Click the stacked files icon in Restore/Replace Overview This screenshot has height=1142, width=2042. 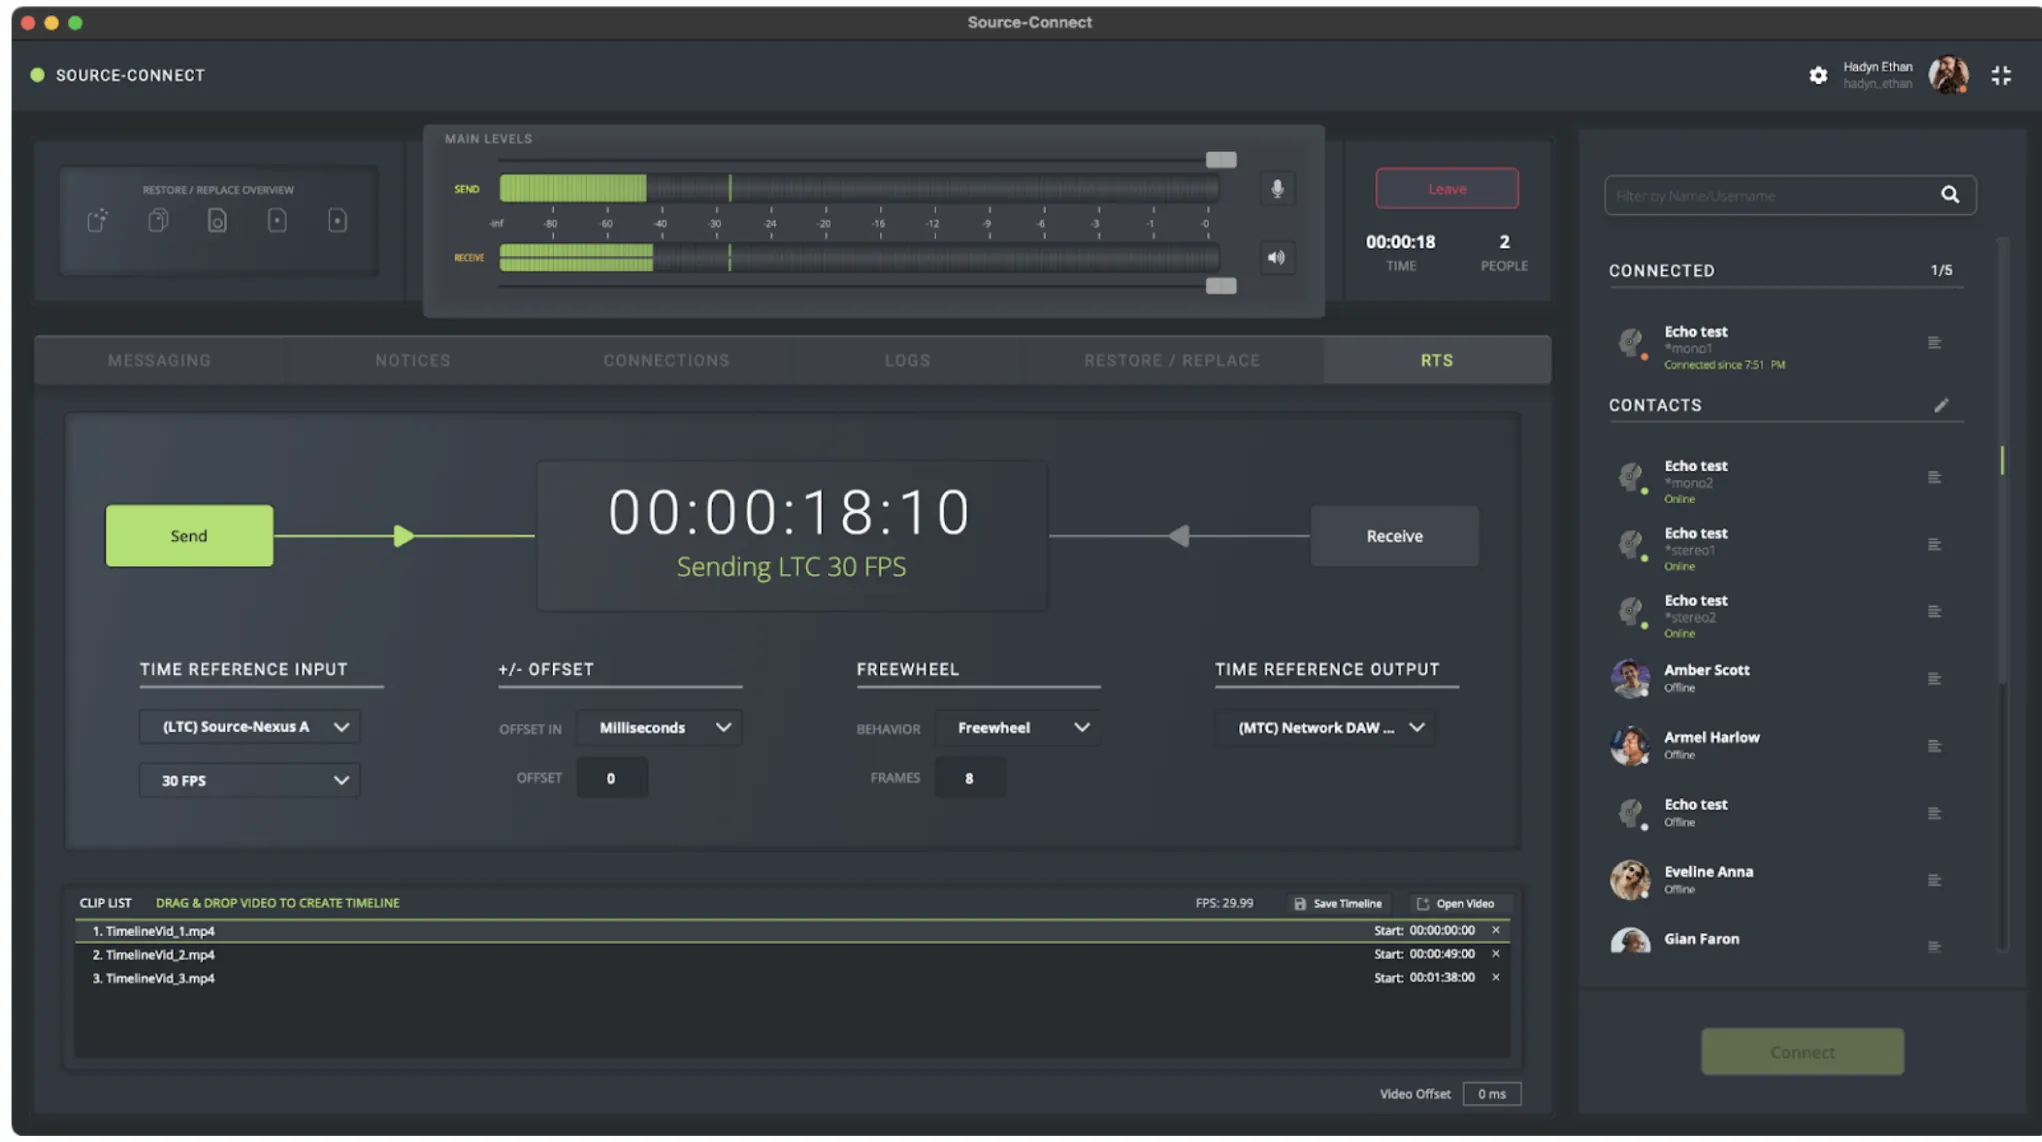[x=158, y=220]
